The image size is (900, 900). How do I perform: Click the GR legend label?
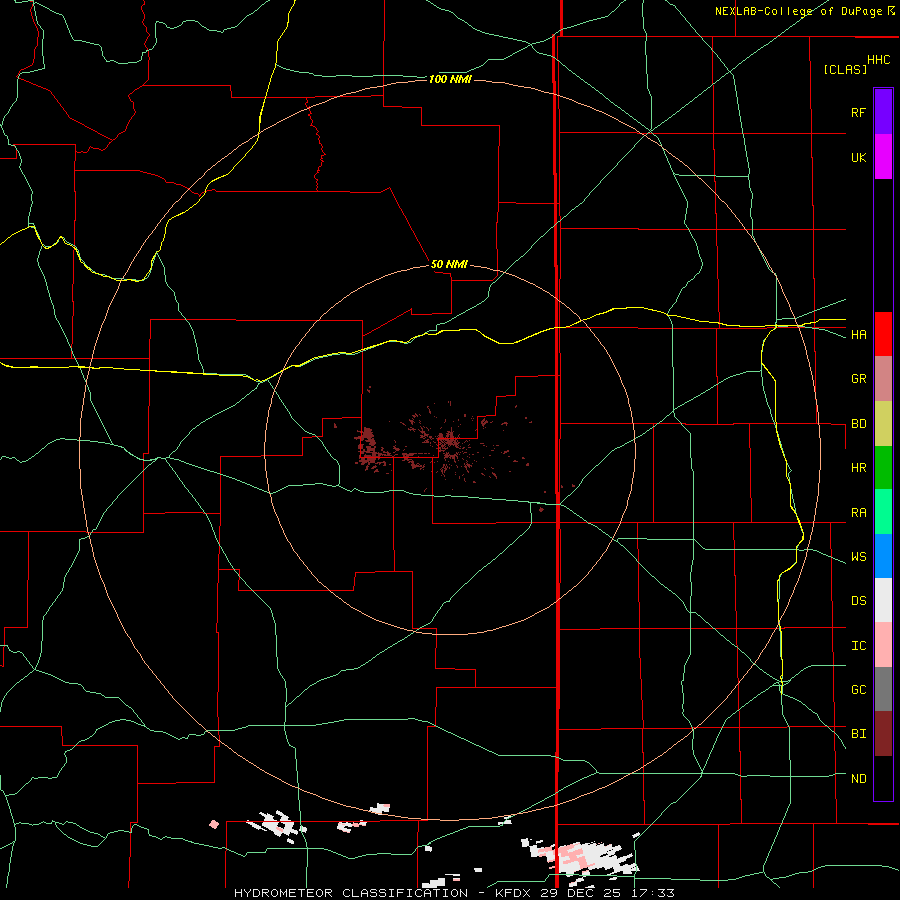tap(858, 379)
